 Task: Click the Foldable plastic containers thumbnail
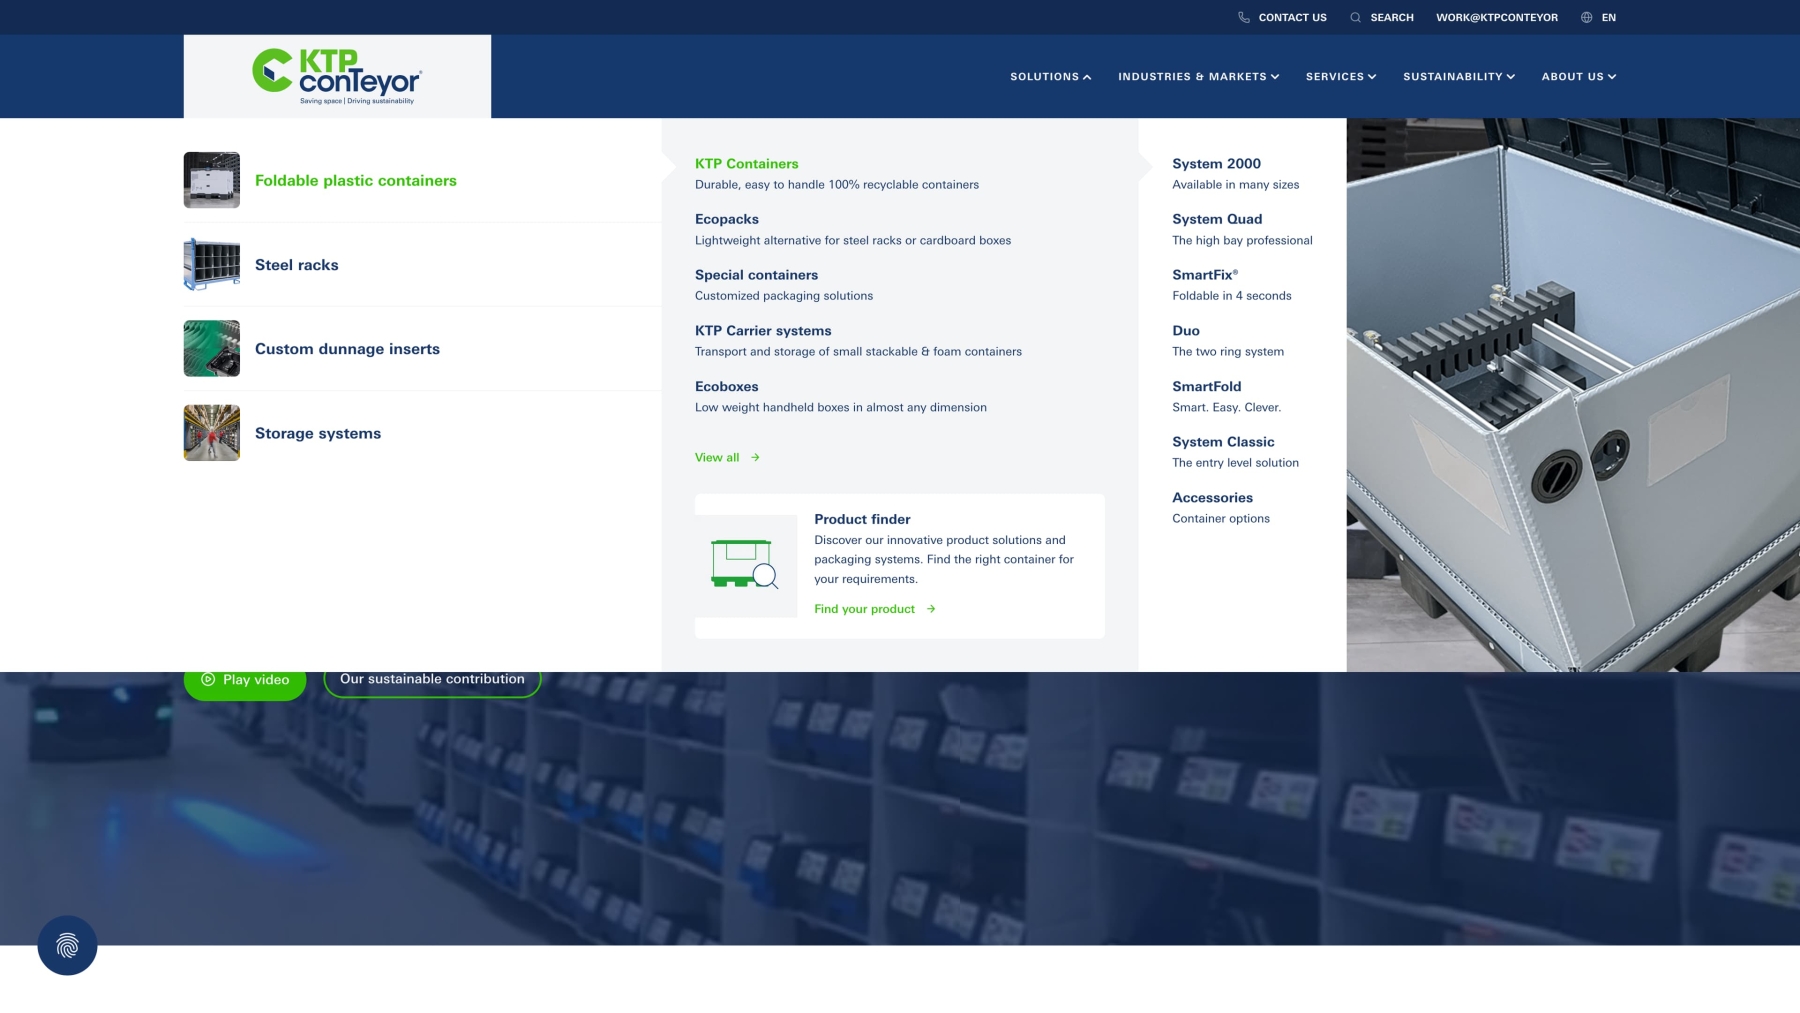coord(210,180)
